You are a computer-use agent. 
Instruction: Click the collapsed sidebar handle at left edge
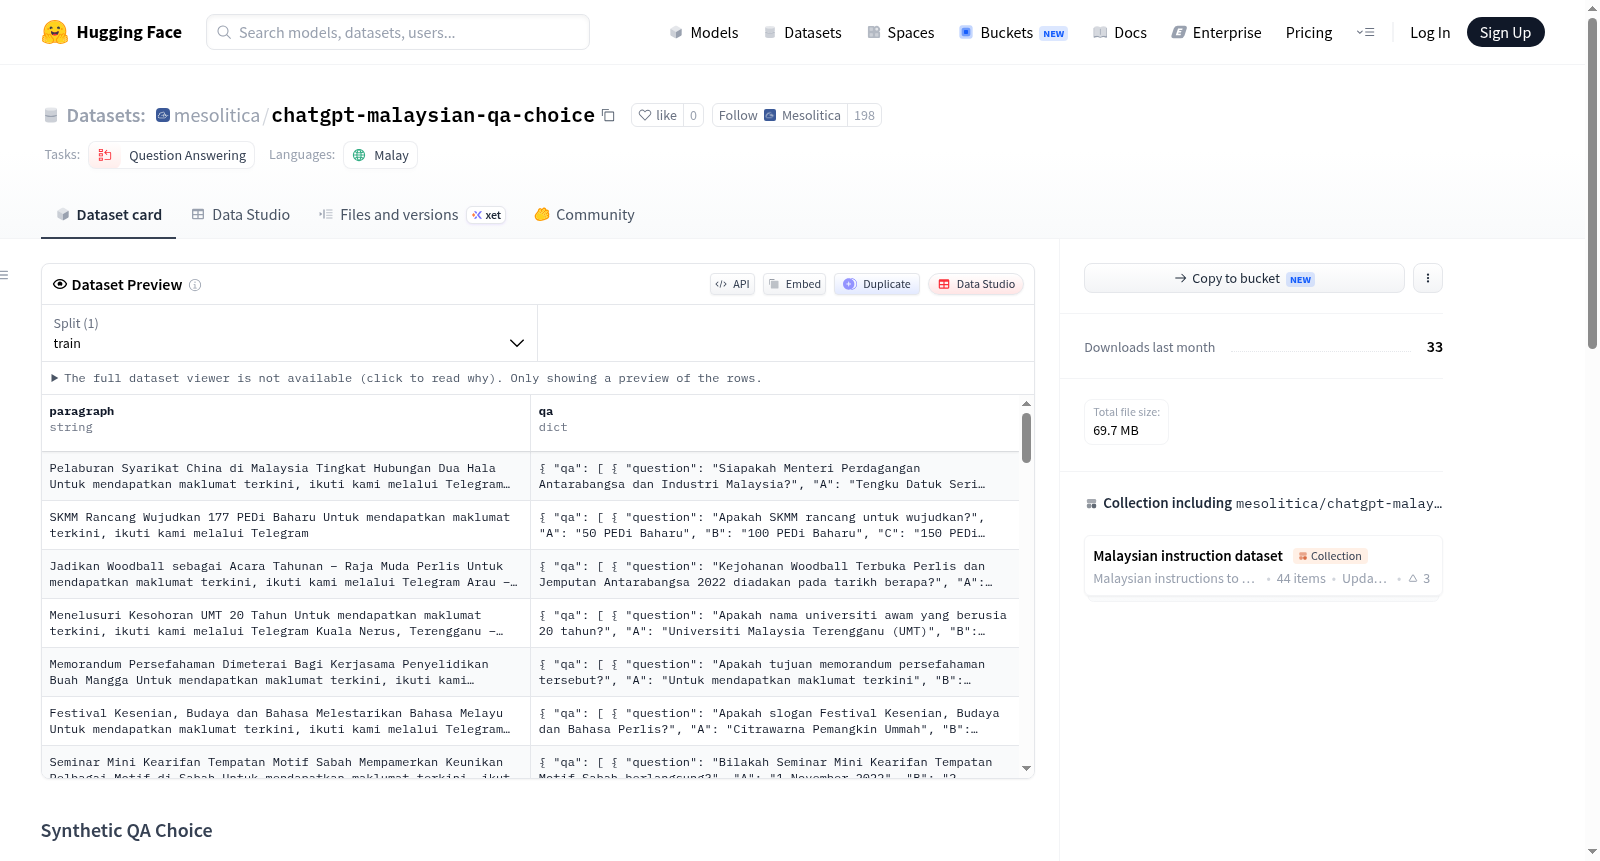pyautogui.click(x=5, y=275)
